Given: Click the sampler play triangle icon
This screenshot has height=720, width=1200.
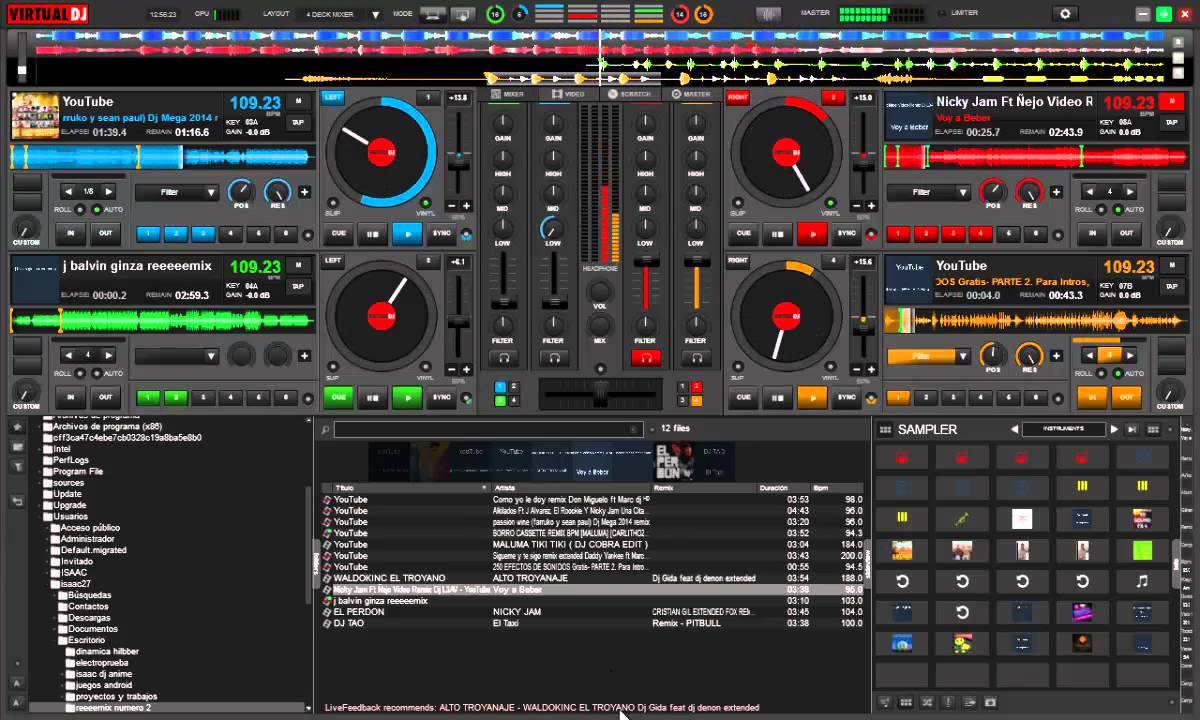Looking at the screenshot, I should pyautogui.click(x=1115, y=429).
